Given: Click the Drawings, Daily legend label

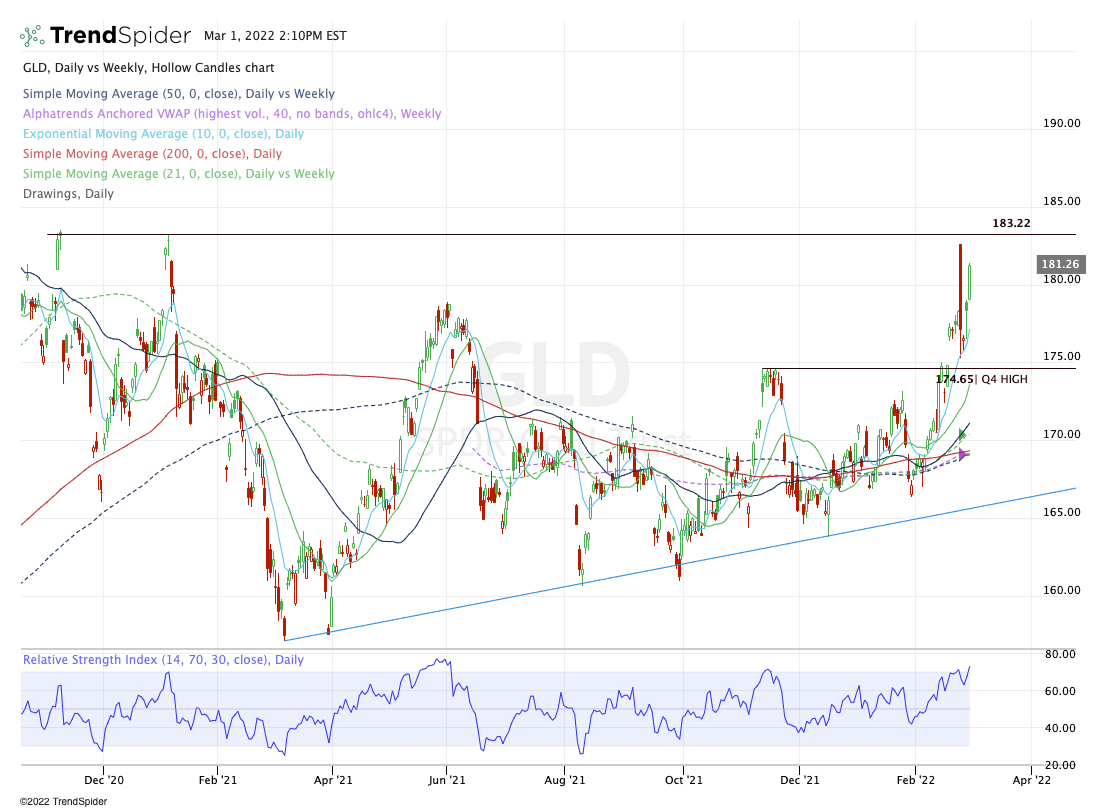Looking at the screenshot, I should pos(68,194).
